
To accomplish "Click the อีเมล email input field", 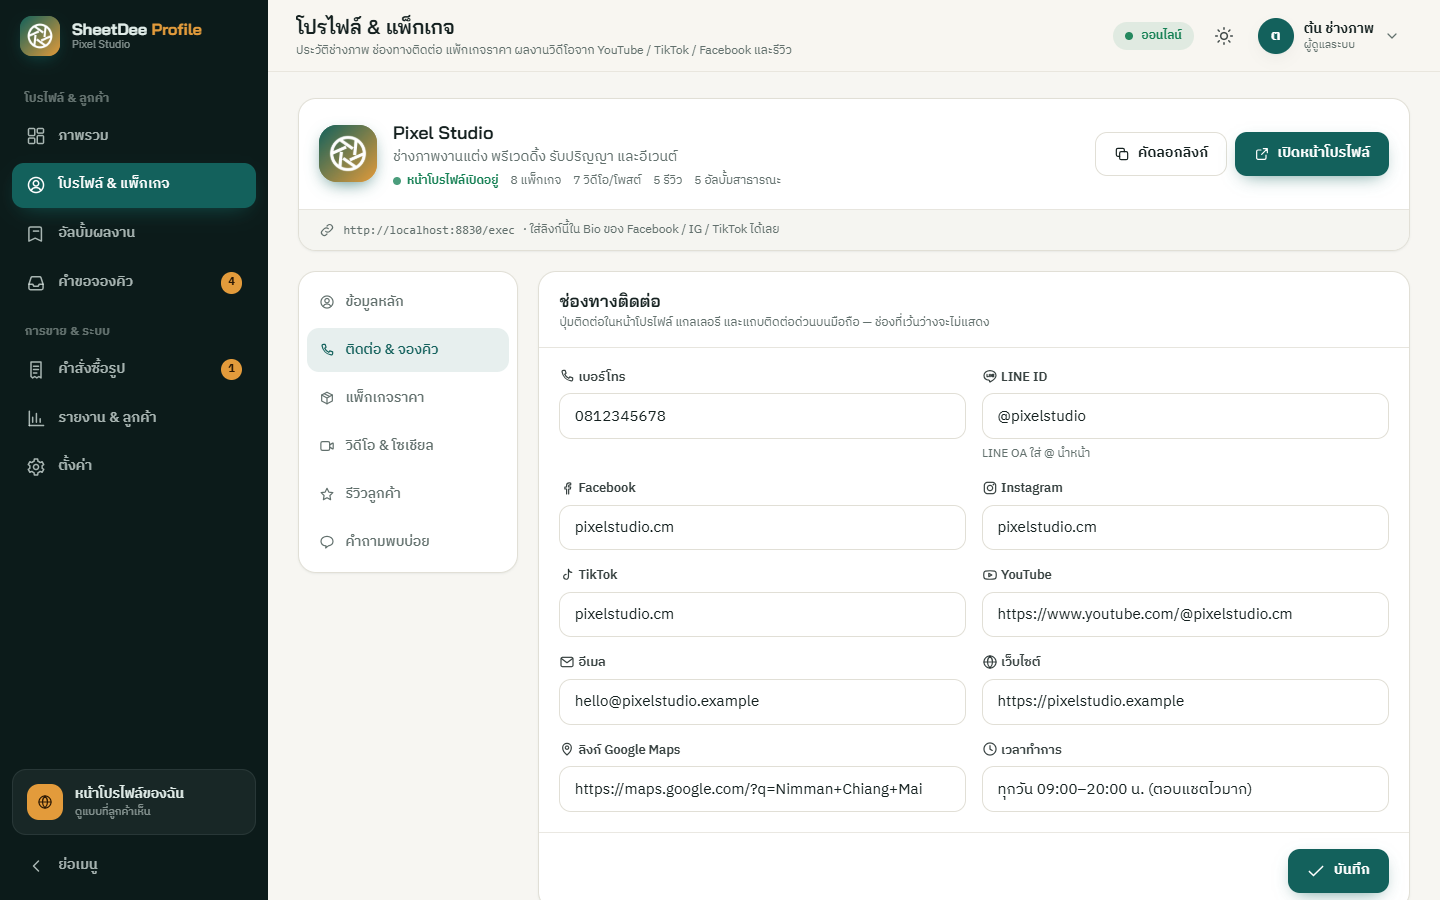I will click(762, 702).
